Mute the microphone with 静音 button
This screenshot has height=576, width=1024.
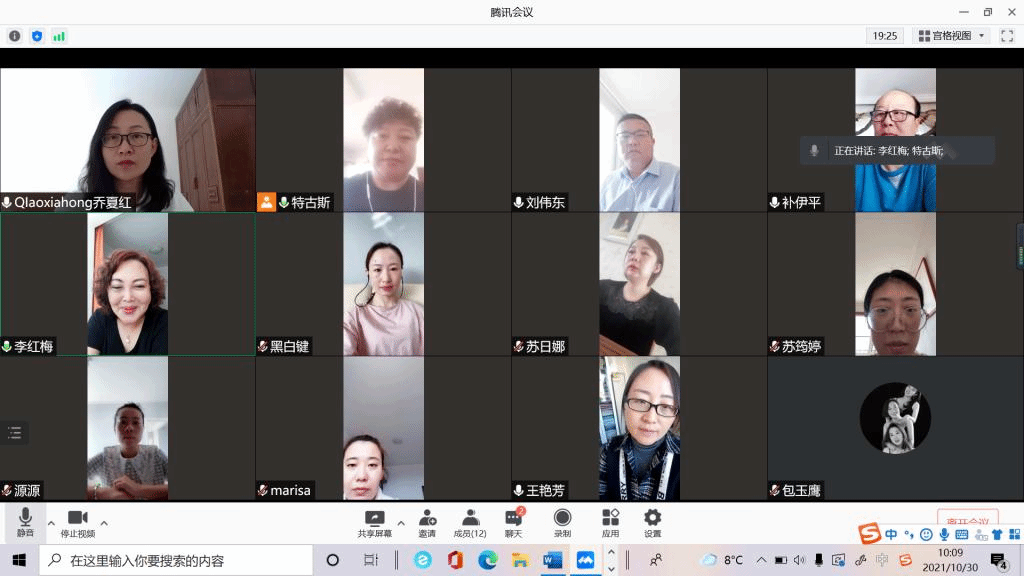click(25, 521)
